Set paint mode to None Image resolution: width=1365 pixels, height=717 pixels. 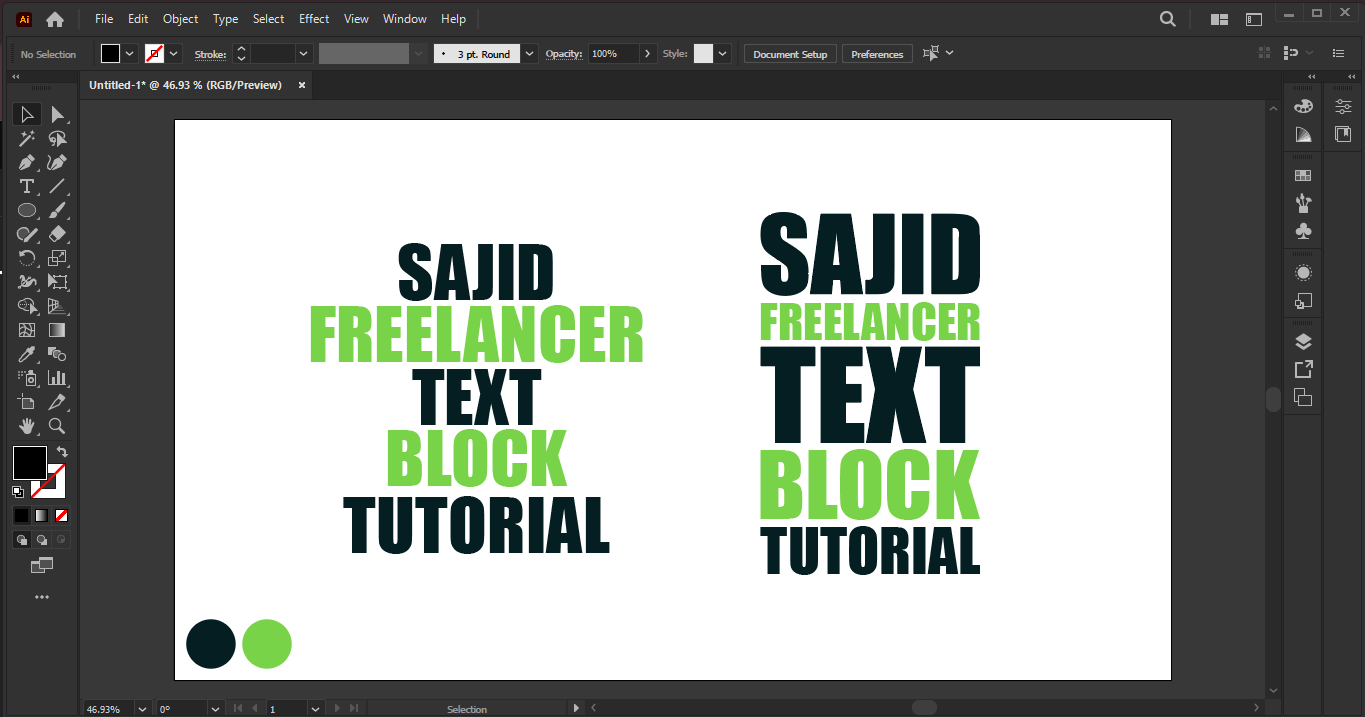(62, 515)
